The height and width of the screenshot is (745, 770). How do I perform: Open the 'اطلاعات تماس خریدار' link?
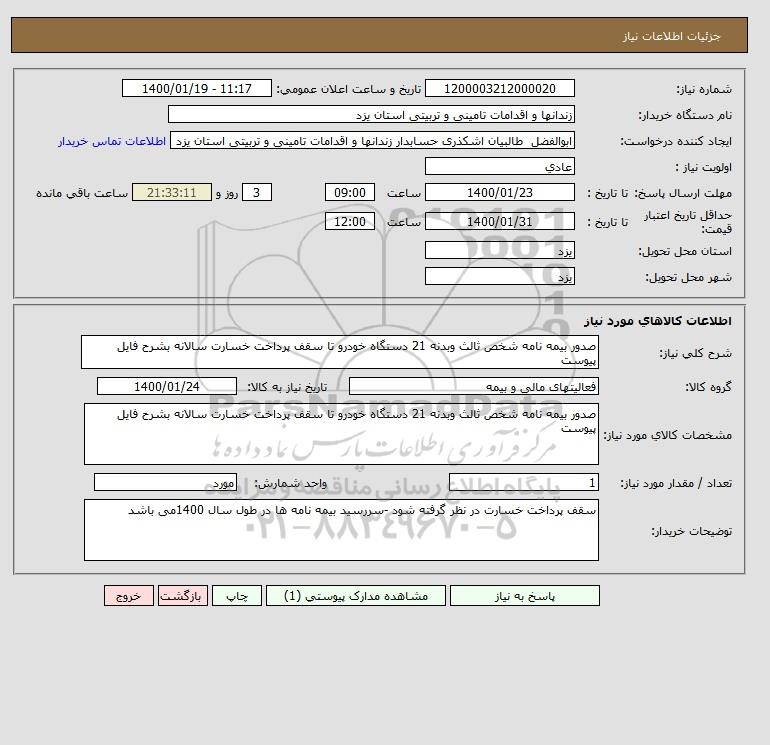pos(111,141)
